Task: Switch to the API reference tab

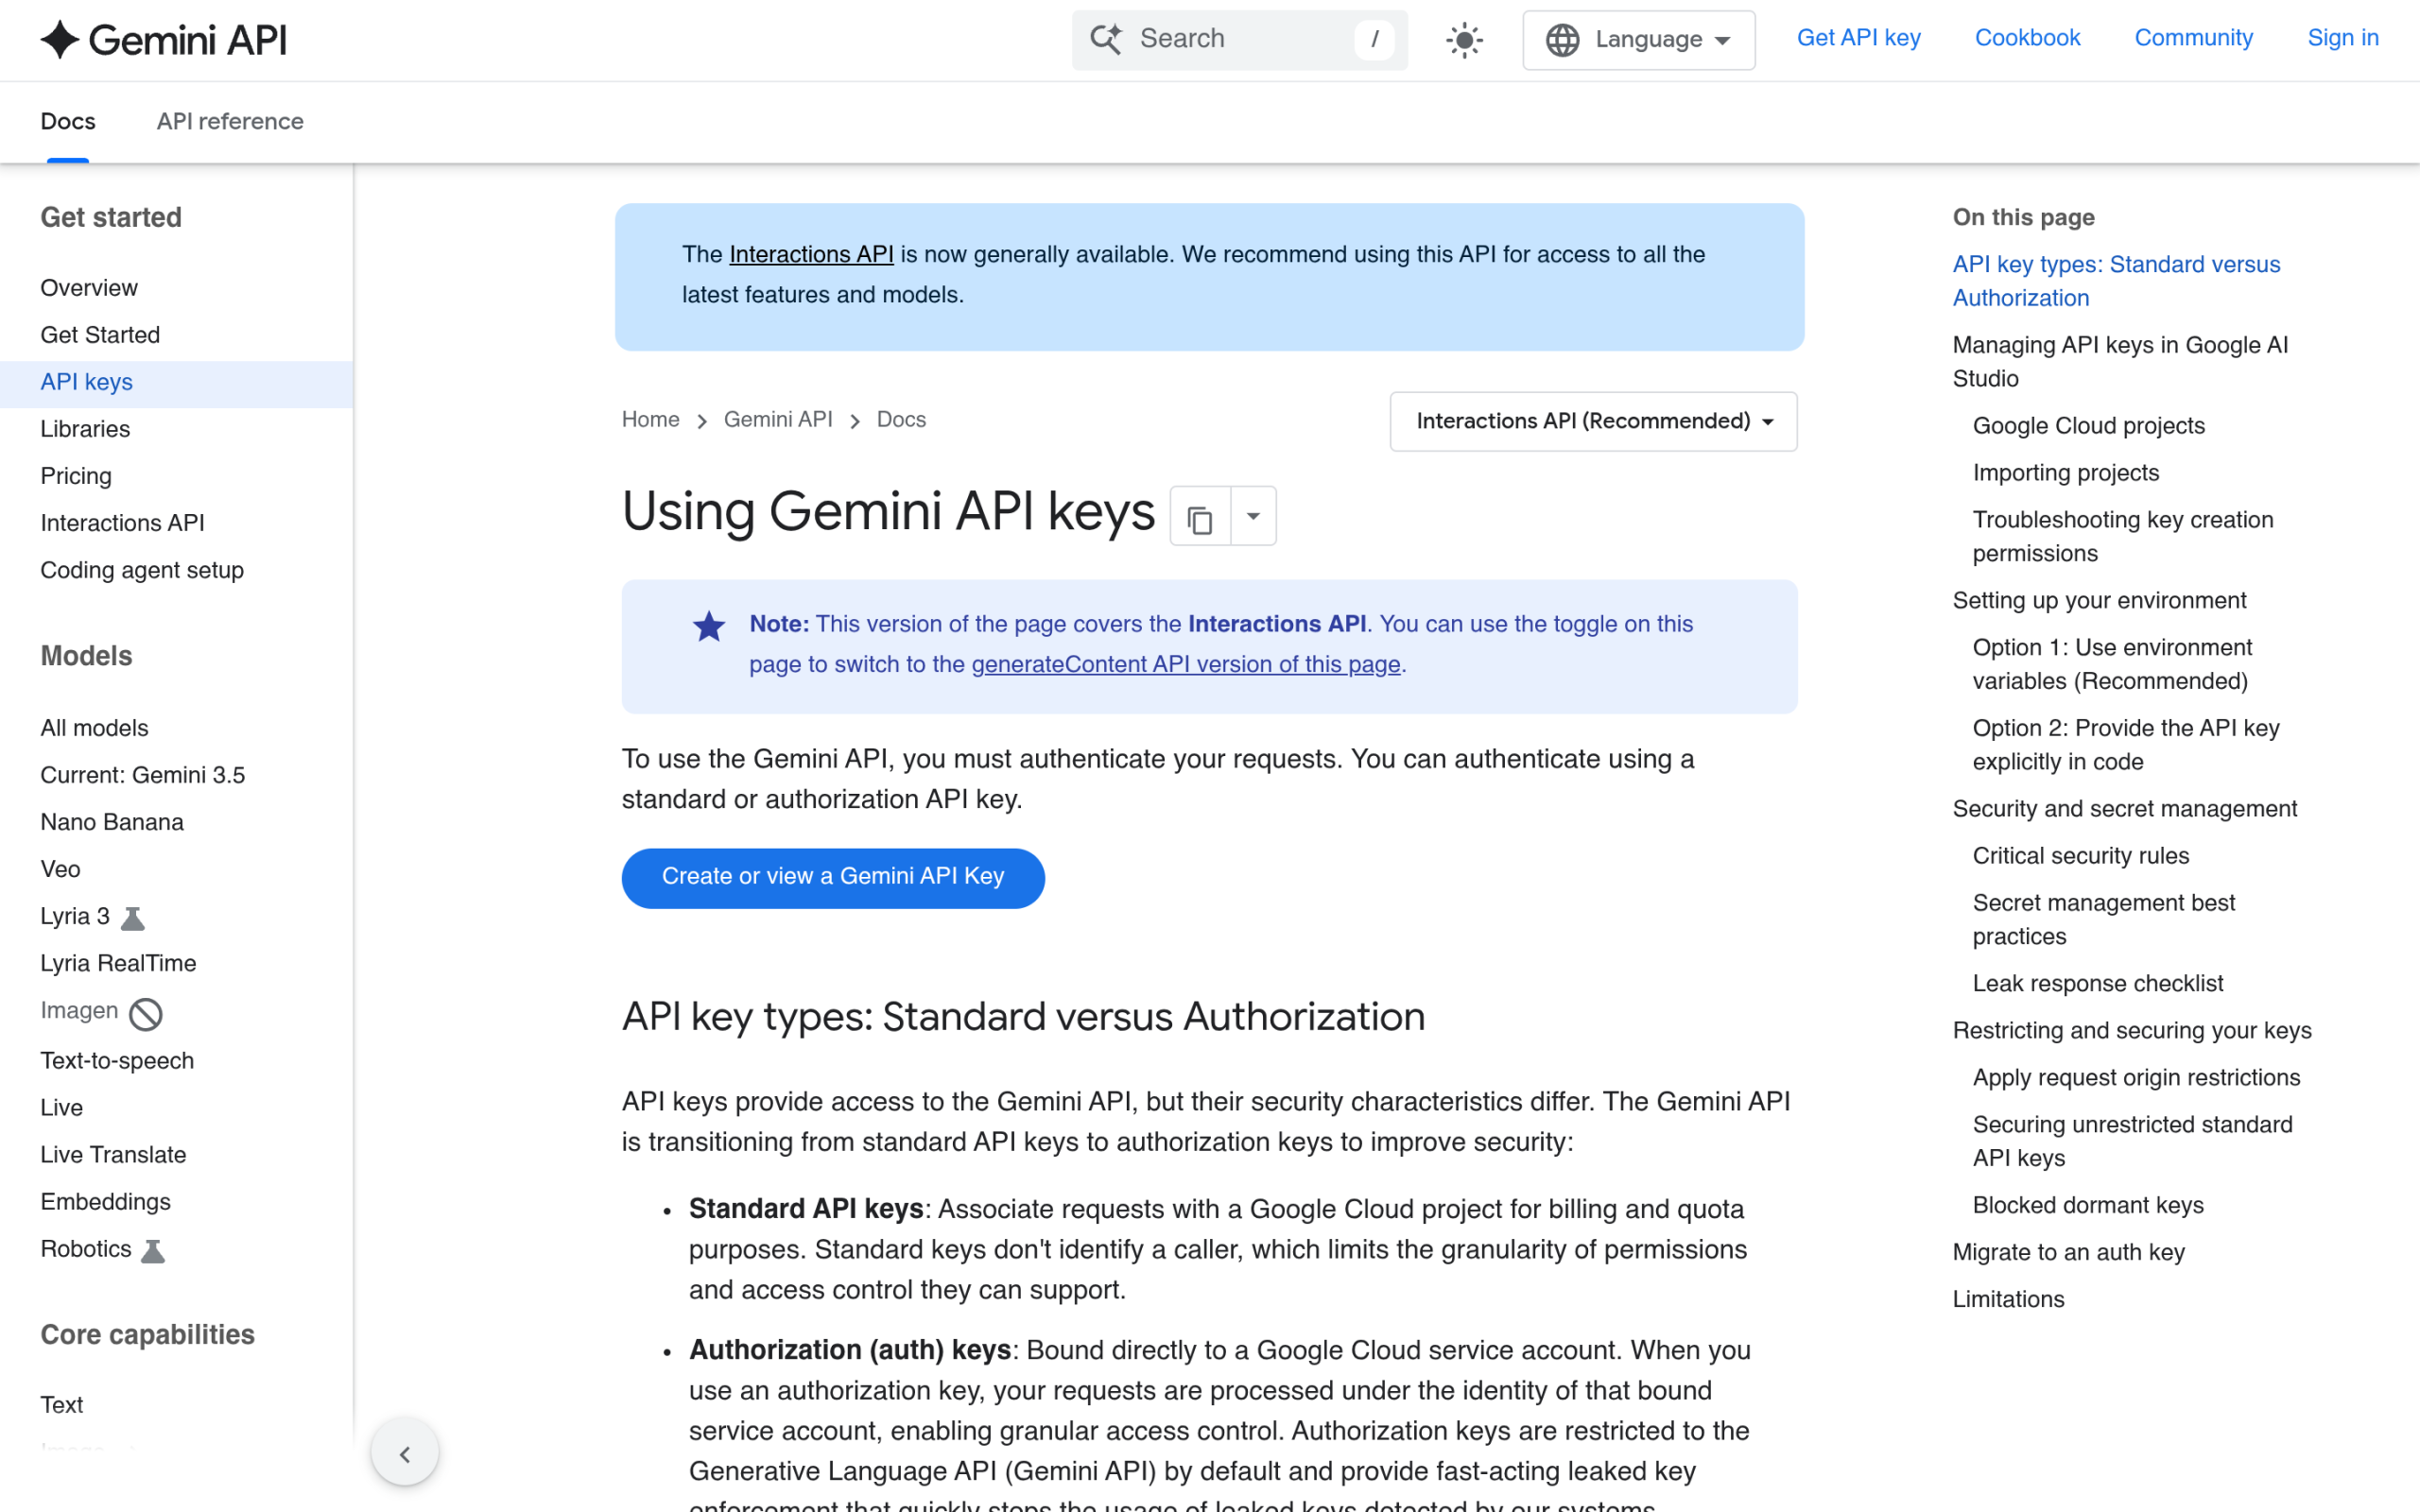Action: pos(230,122)
